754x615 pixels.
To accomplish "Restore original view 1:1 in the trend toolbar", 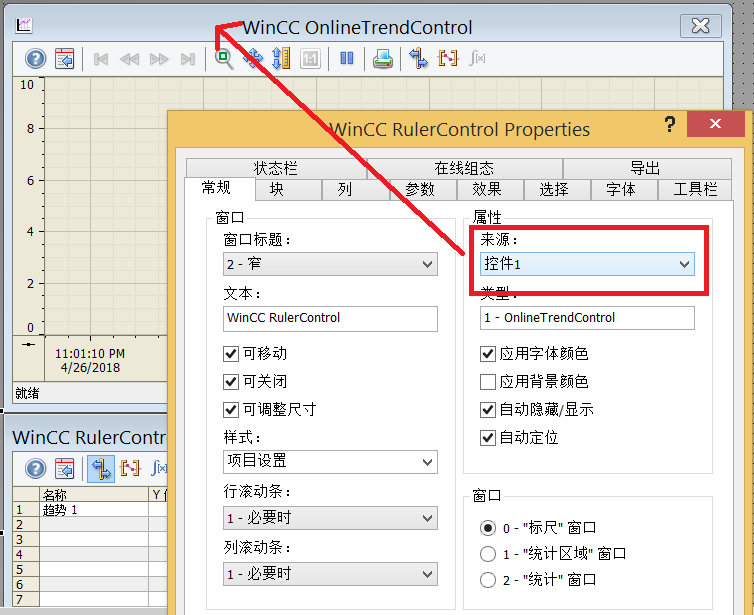I will [310, 59].
